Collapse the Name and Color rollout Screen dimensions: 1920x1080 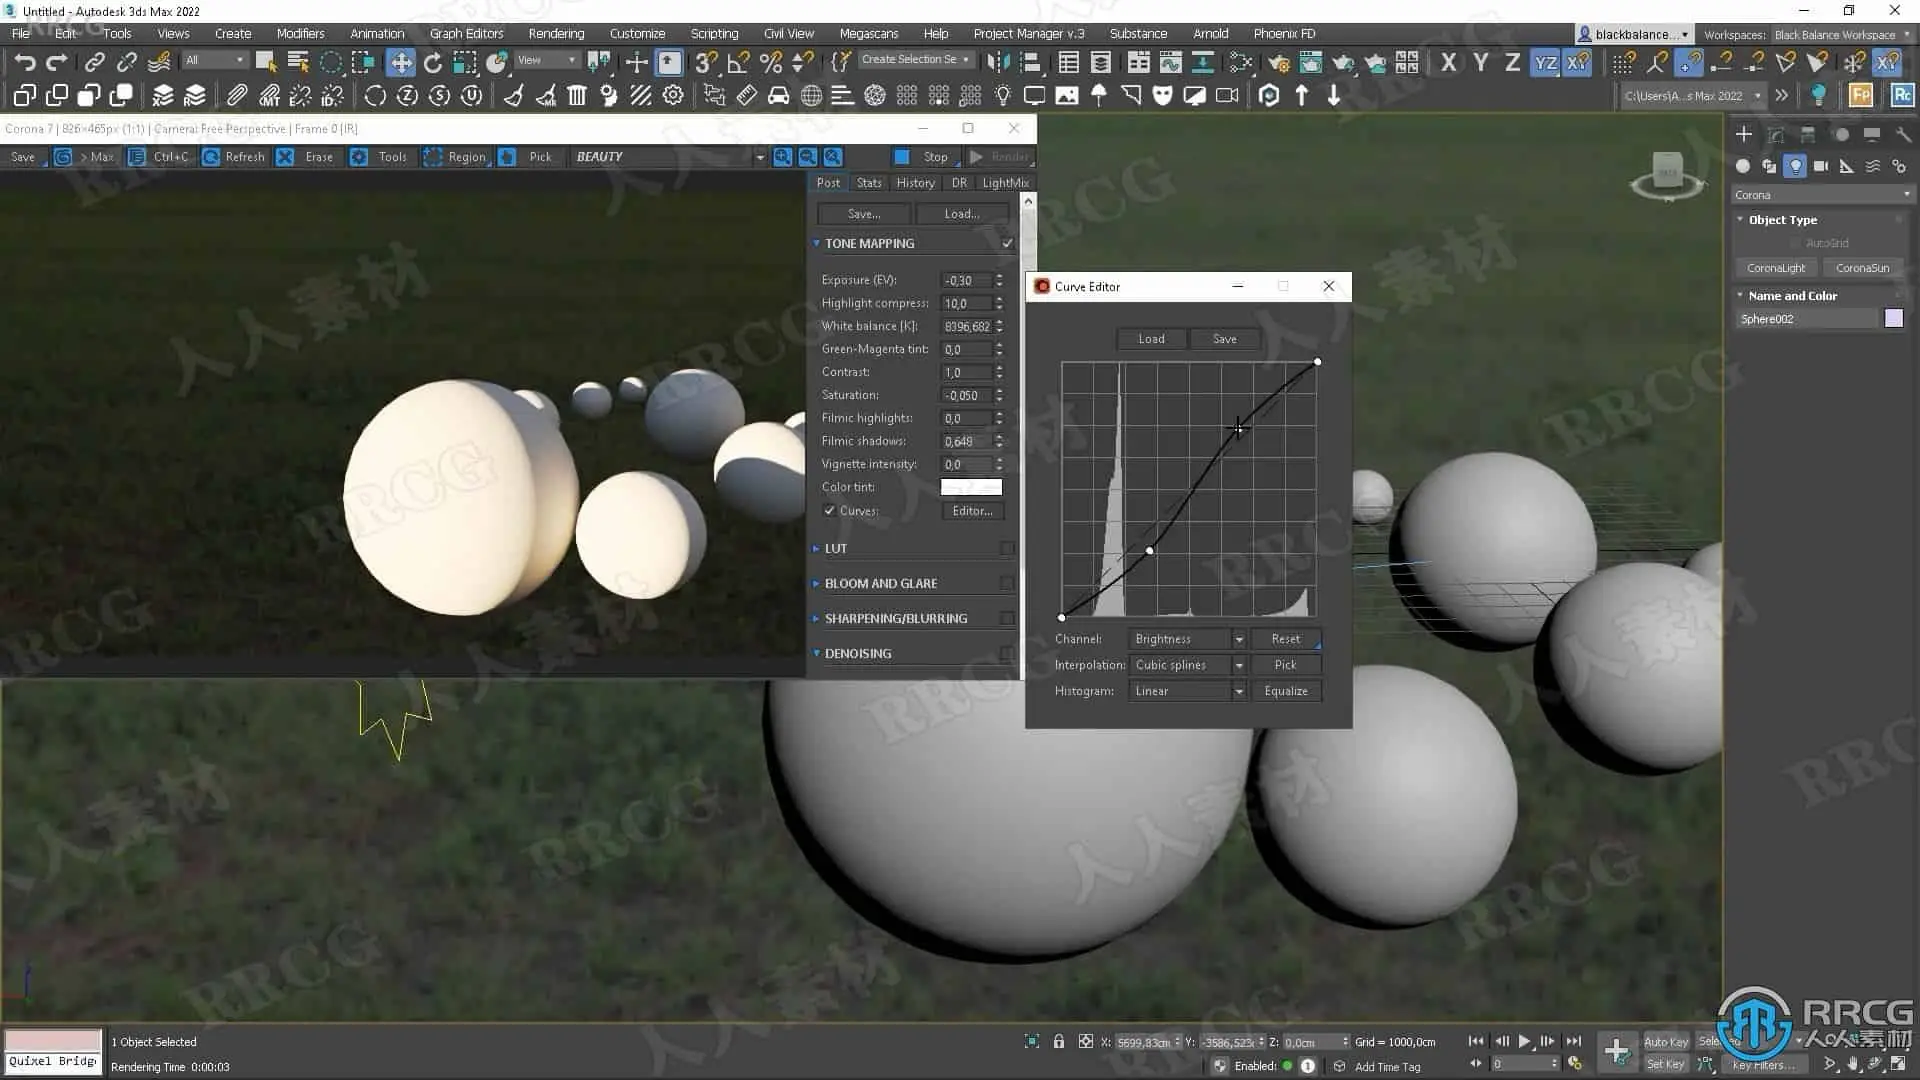click(x=1792, y=295)
